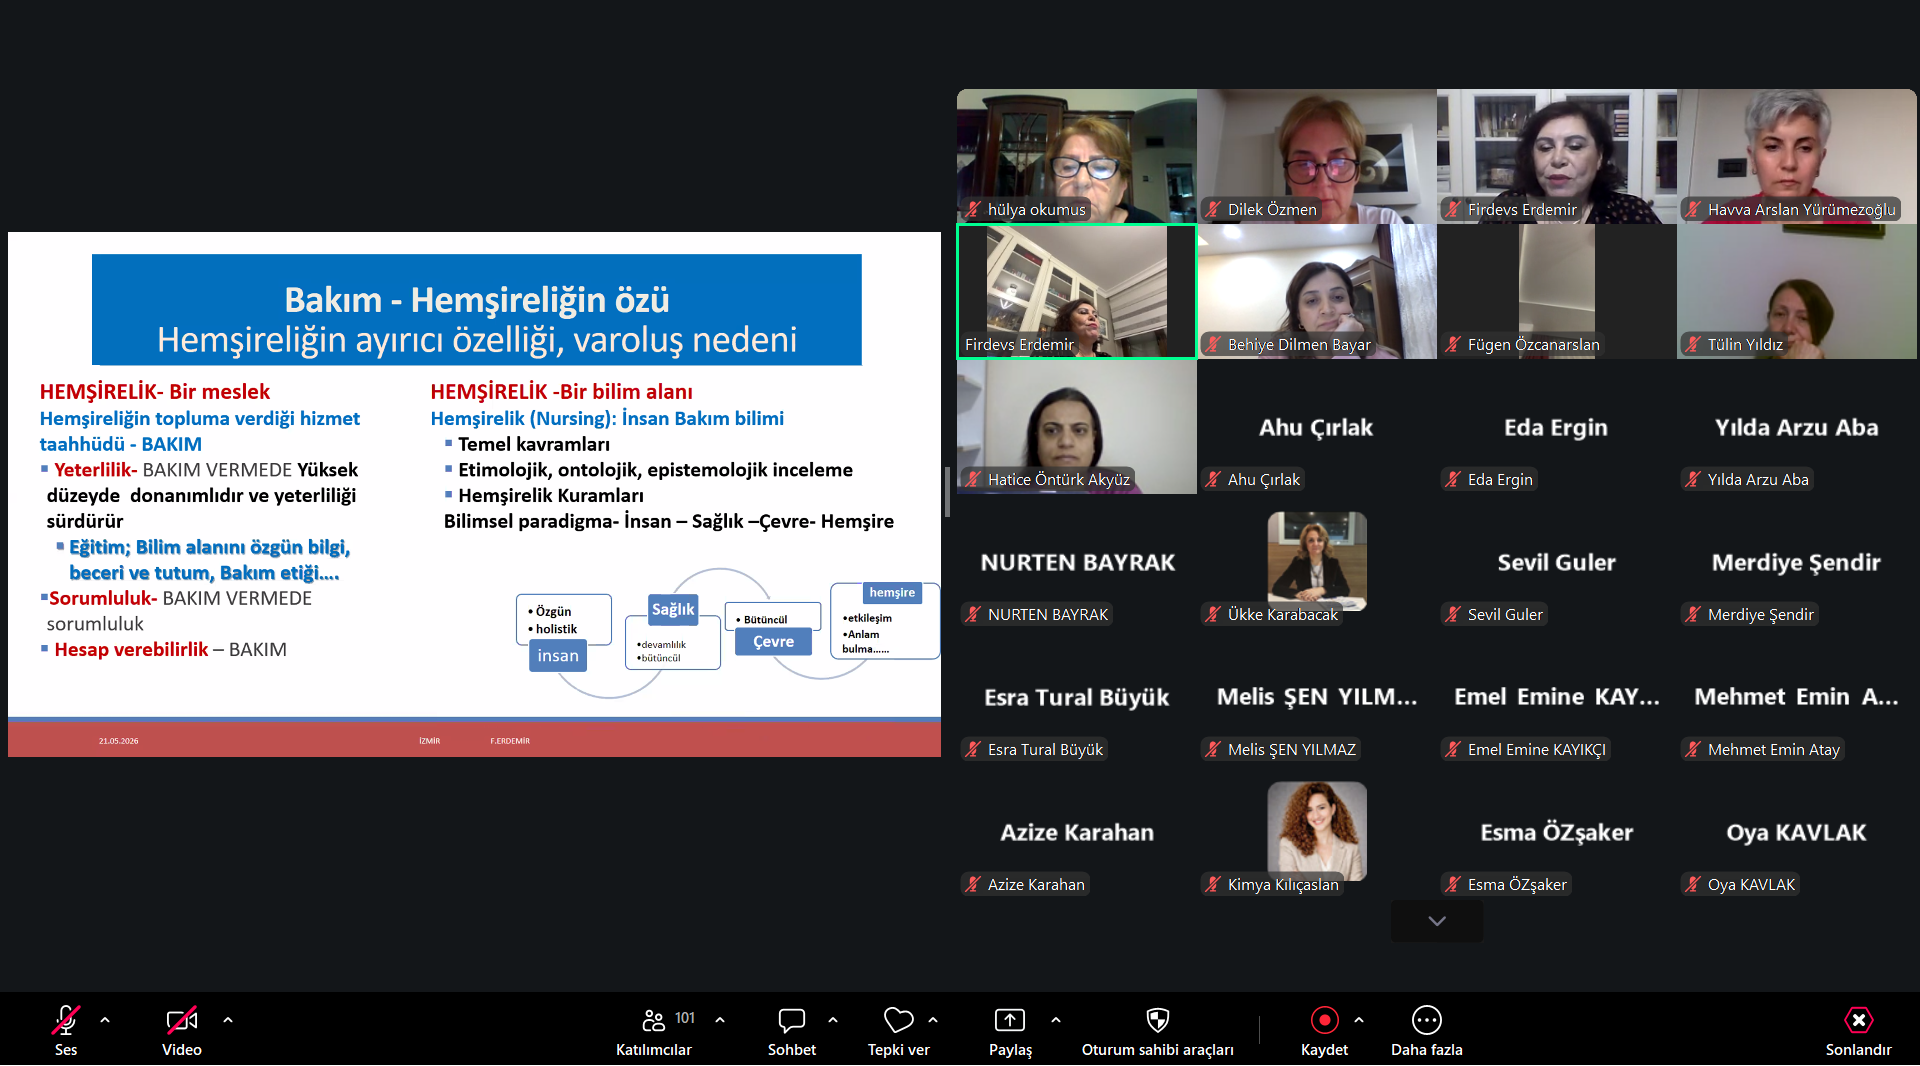The image size is (1920, 1066).
Task: Select Dilek Özmen video tile
Action: pyautogui.click(x=1317, y=156)
